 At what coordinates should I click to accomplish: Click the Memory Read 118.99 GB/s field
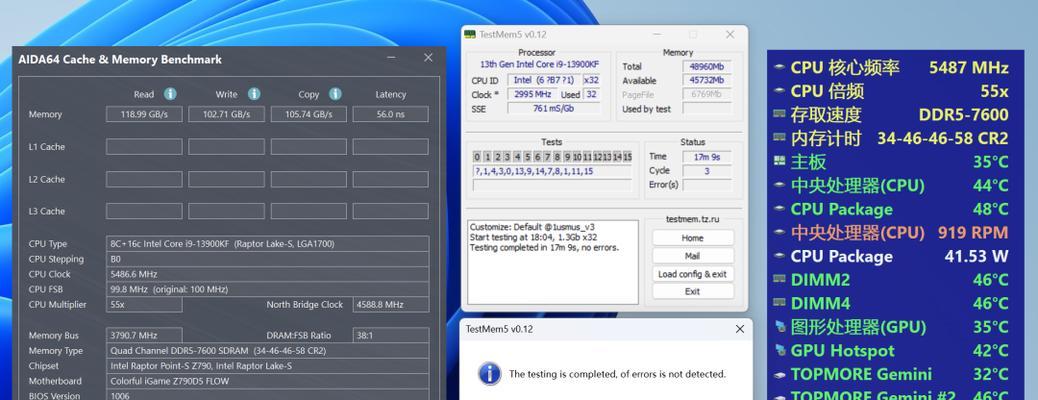[144, 114]
